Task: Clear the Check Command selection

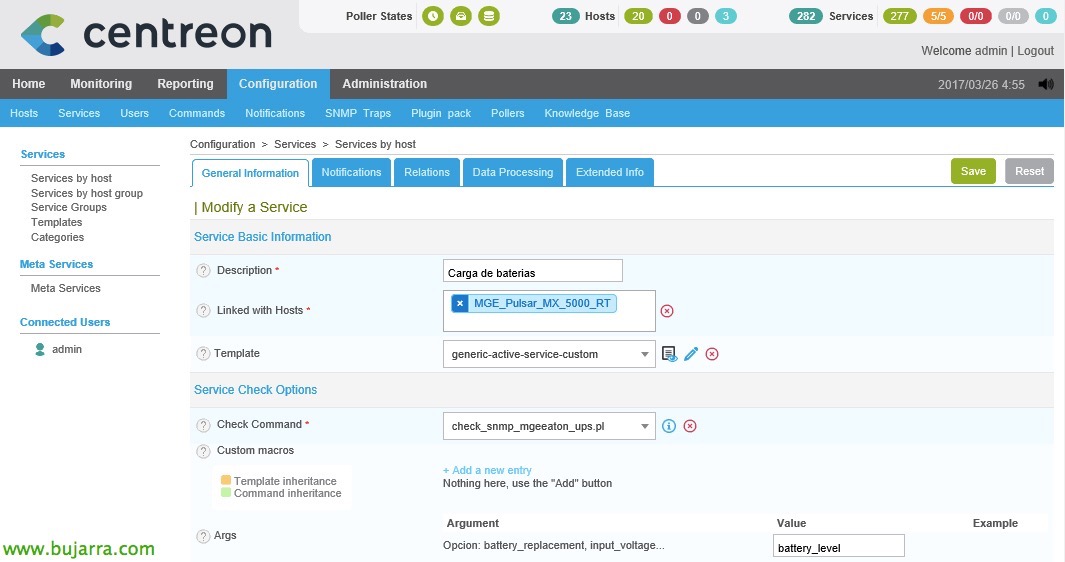Action: (690, 426)
